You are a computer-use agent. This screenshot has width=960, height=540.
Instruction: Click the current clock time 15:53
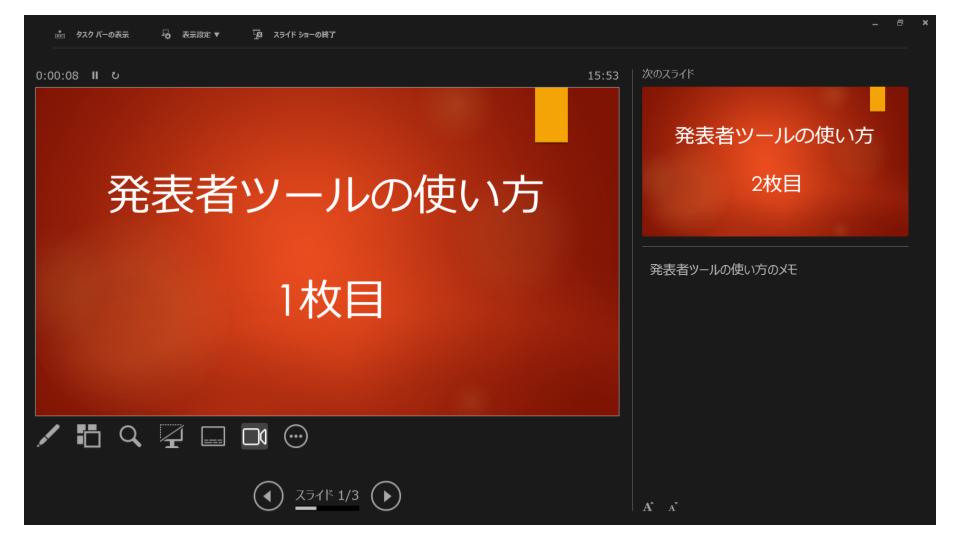tap(603, 75)
